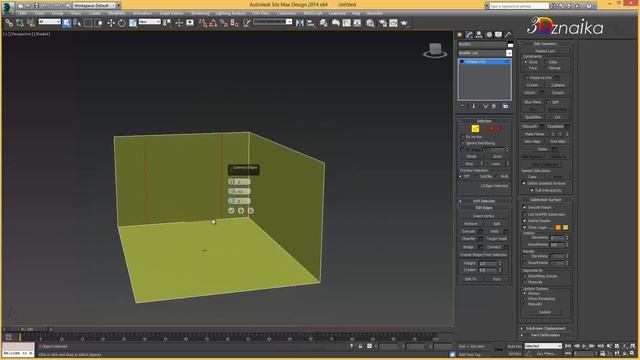
Task: Toggle Delete Isolated Vertices checkbox
Action: 524,183
